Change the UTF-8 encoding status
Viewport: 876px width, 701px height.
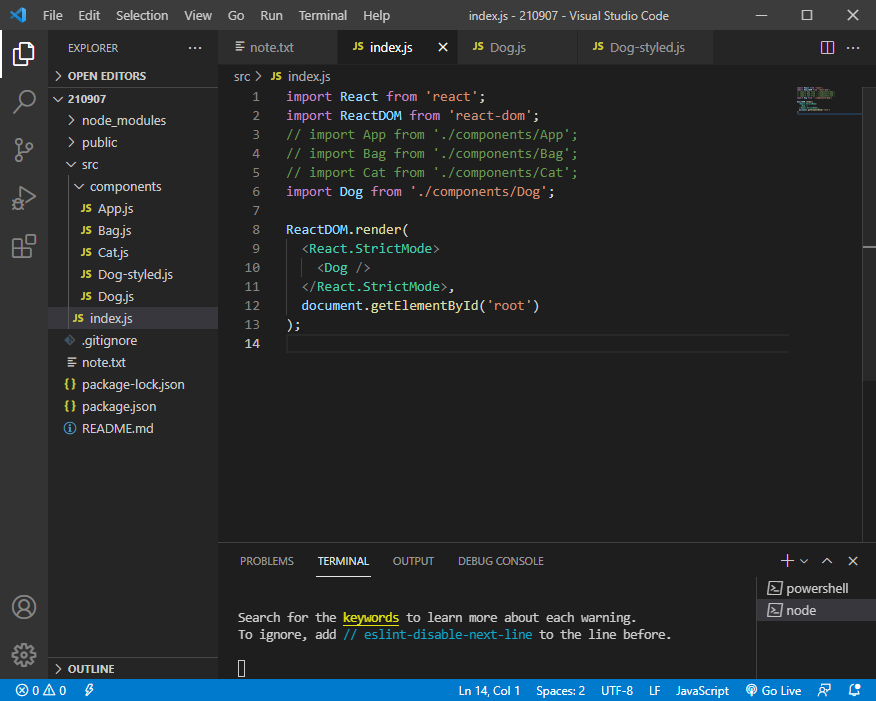(617, 690)
